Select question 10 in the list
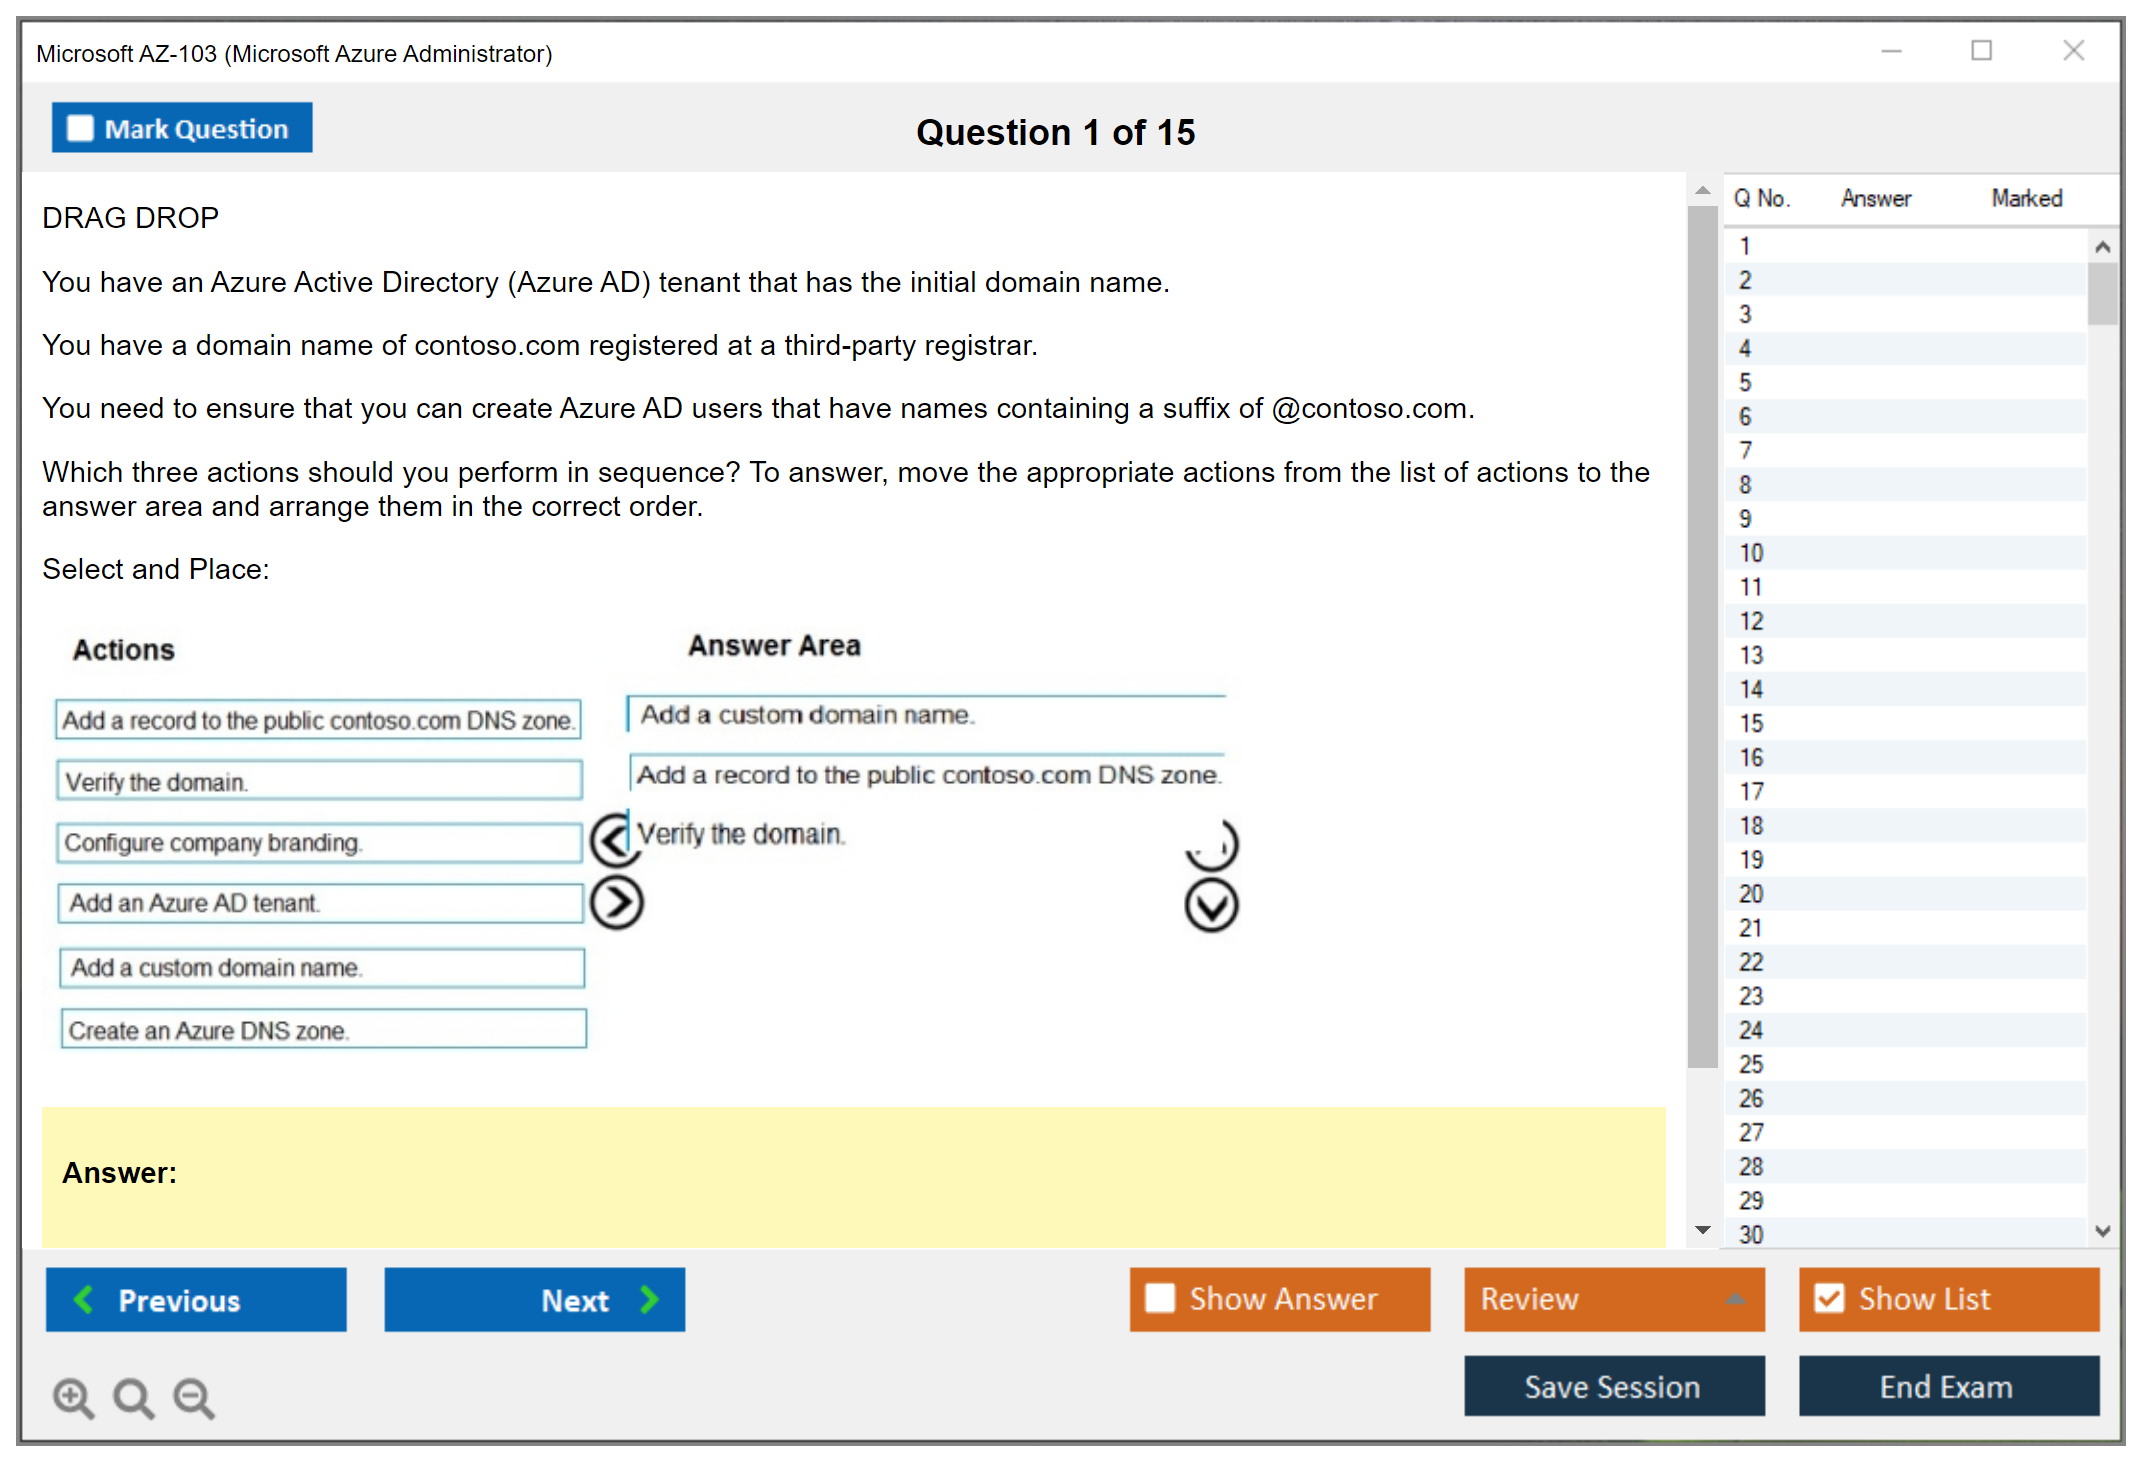Viewport: 2150px width, 1470px height. 1751,553
